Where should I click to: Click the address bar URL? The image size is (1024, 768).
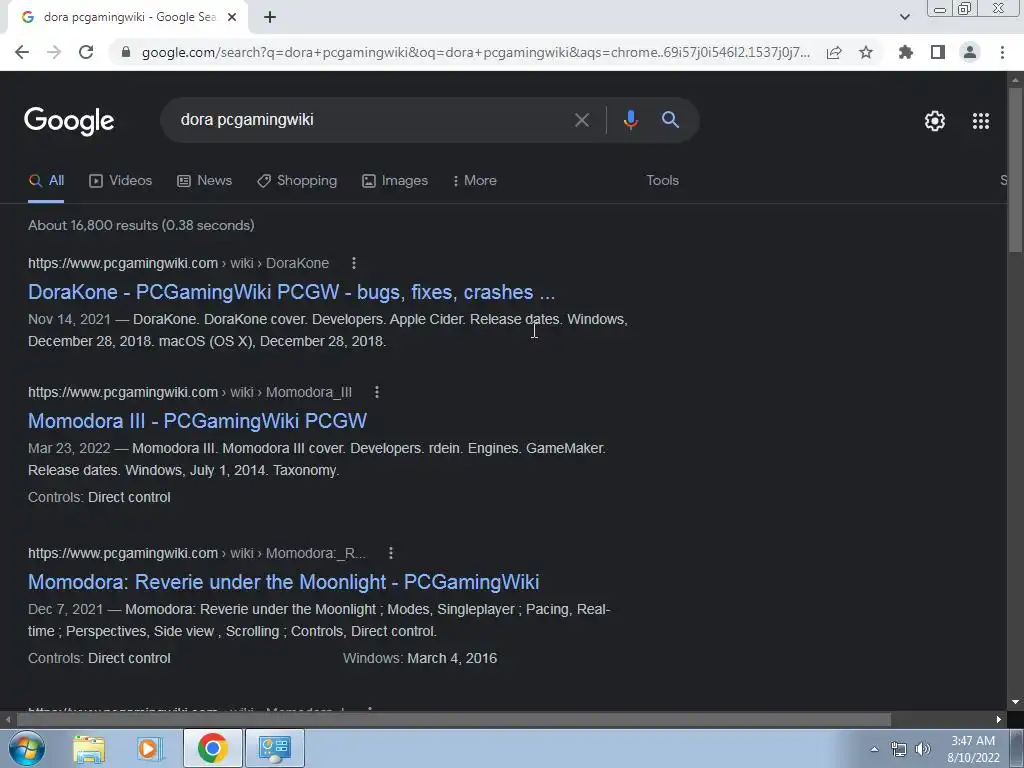tap(475, 52)
